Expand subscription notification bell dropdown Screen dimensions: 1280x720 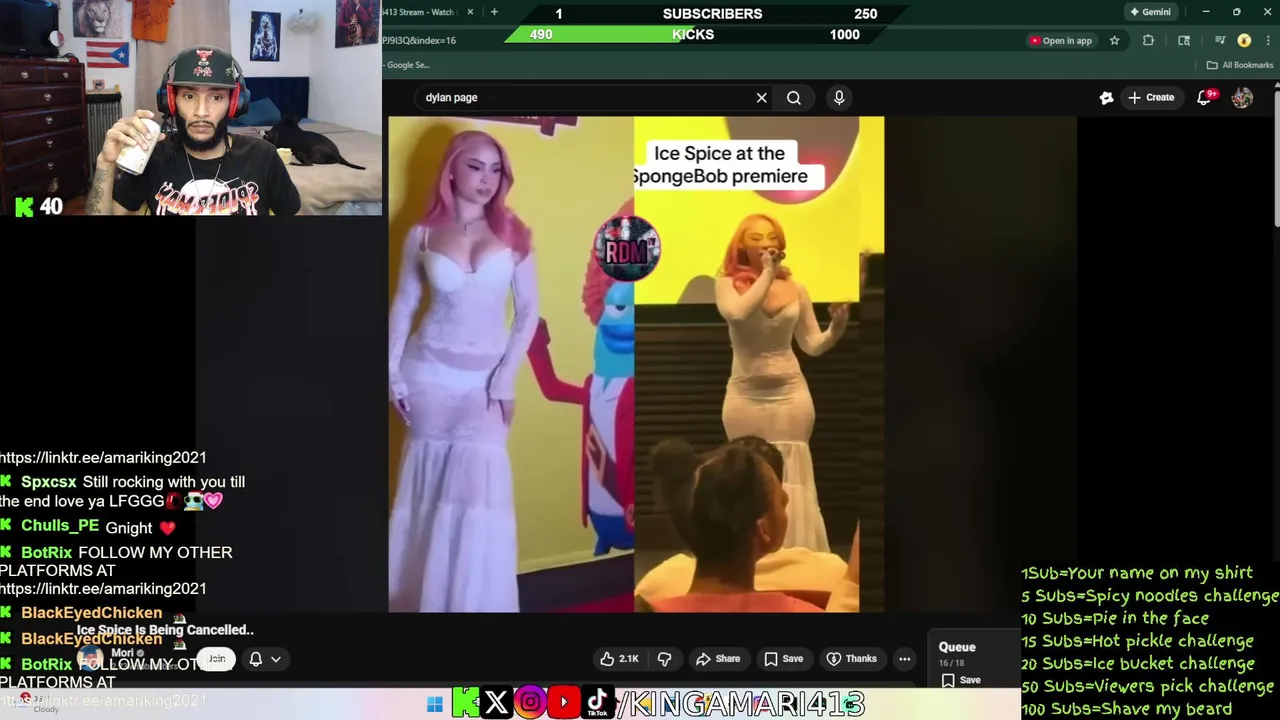pos(265,659)
